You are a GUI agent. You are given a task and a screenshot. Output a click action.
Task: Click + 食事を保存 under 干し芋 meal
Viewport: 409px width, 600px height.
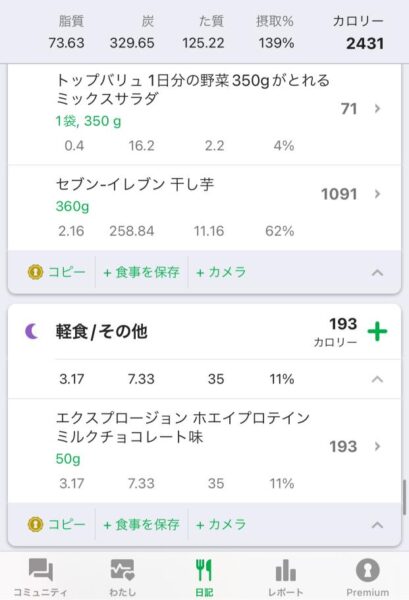click(x=141, y=272)
